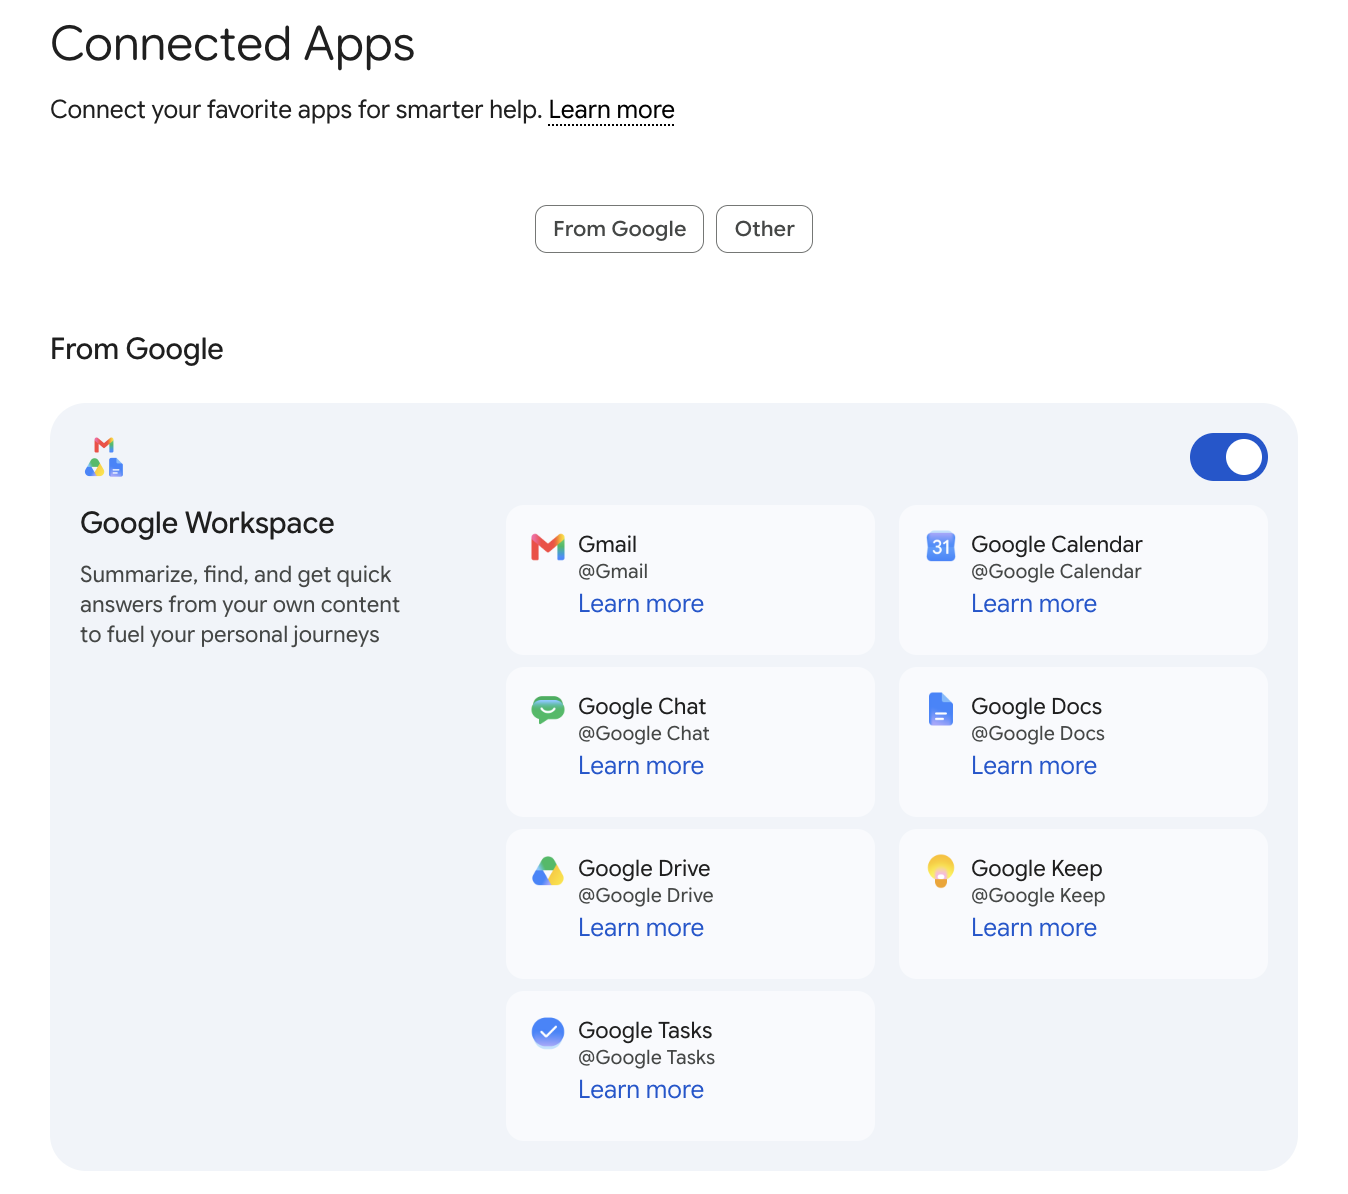The width and height of the screenshot is (1348, 1194).
Task: Click the Google Drive app name
Action: (x=644, y=868)
